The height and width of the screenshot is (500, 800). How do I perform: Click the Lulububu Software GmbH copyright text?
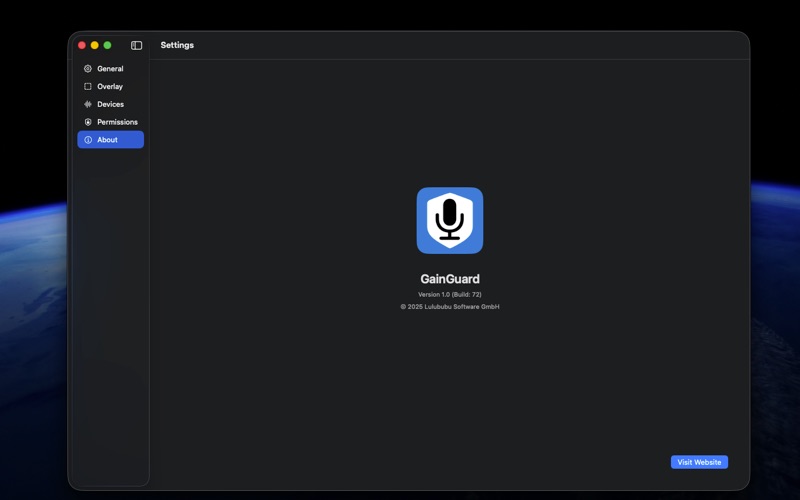449,307
